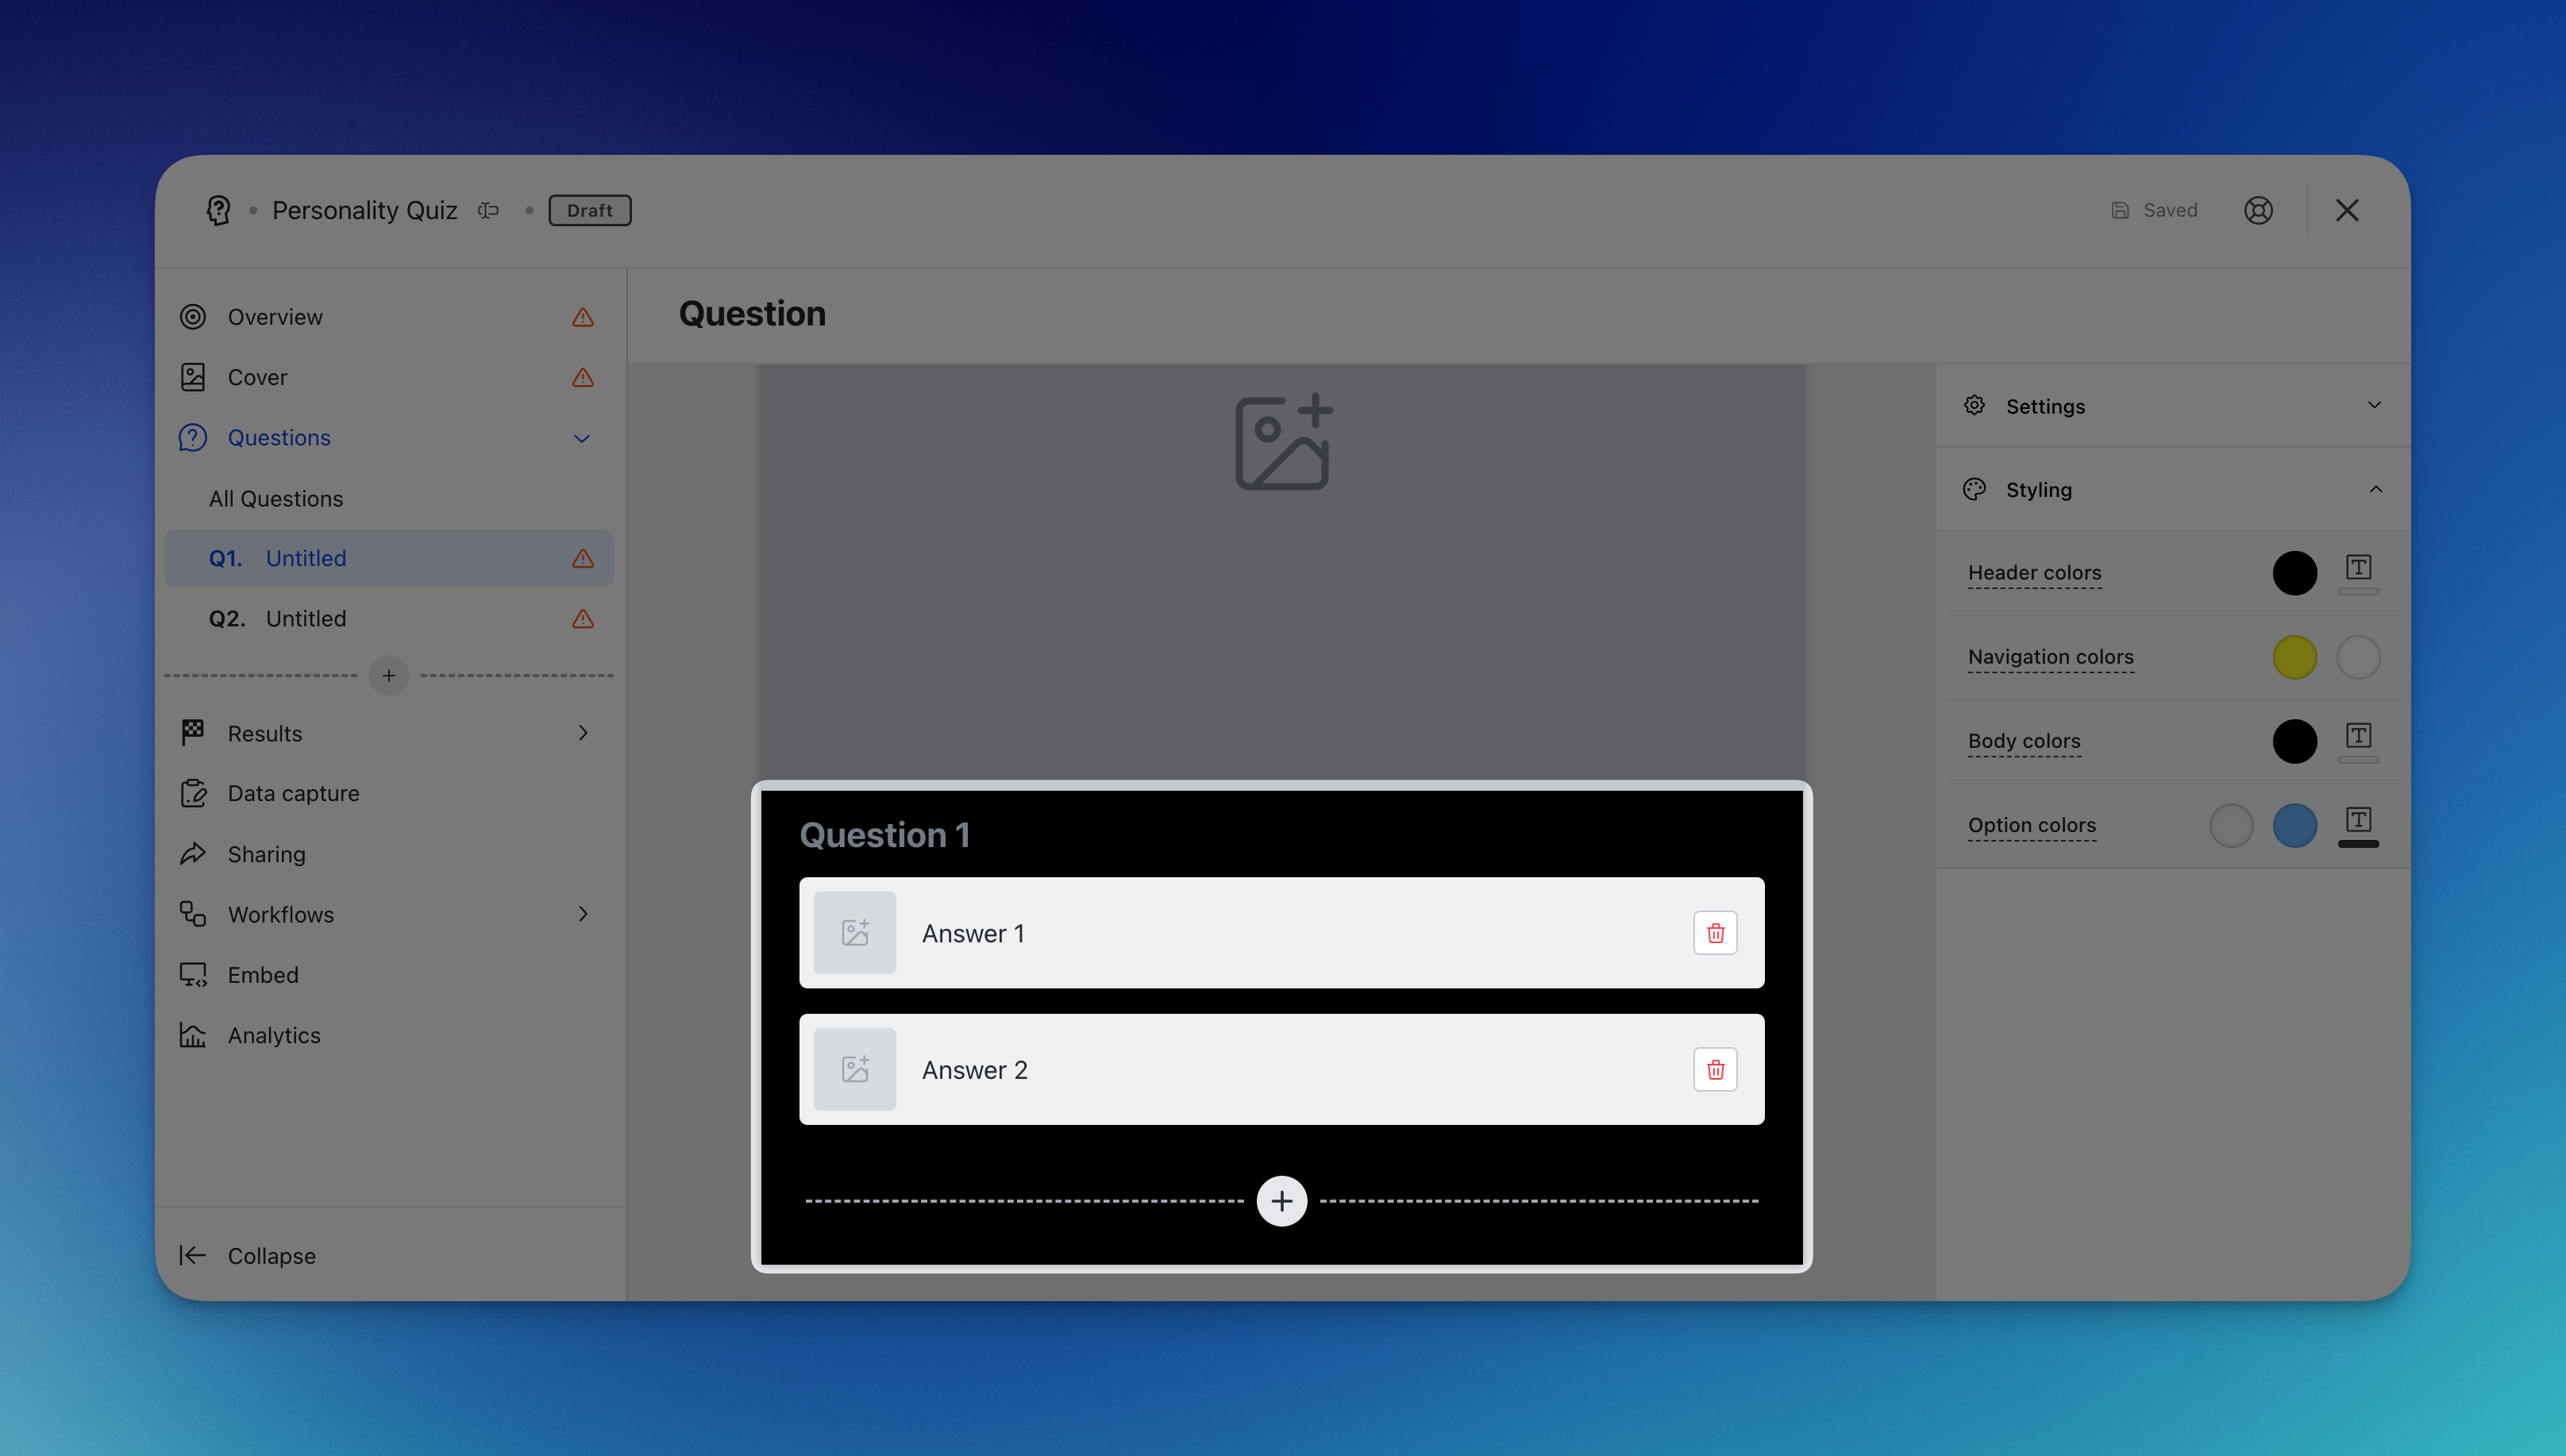The image size is (2566, 1456).
Task: Rename the quiz via edit icon
Action: click(488, 210)
